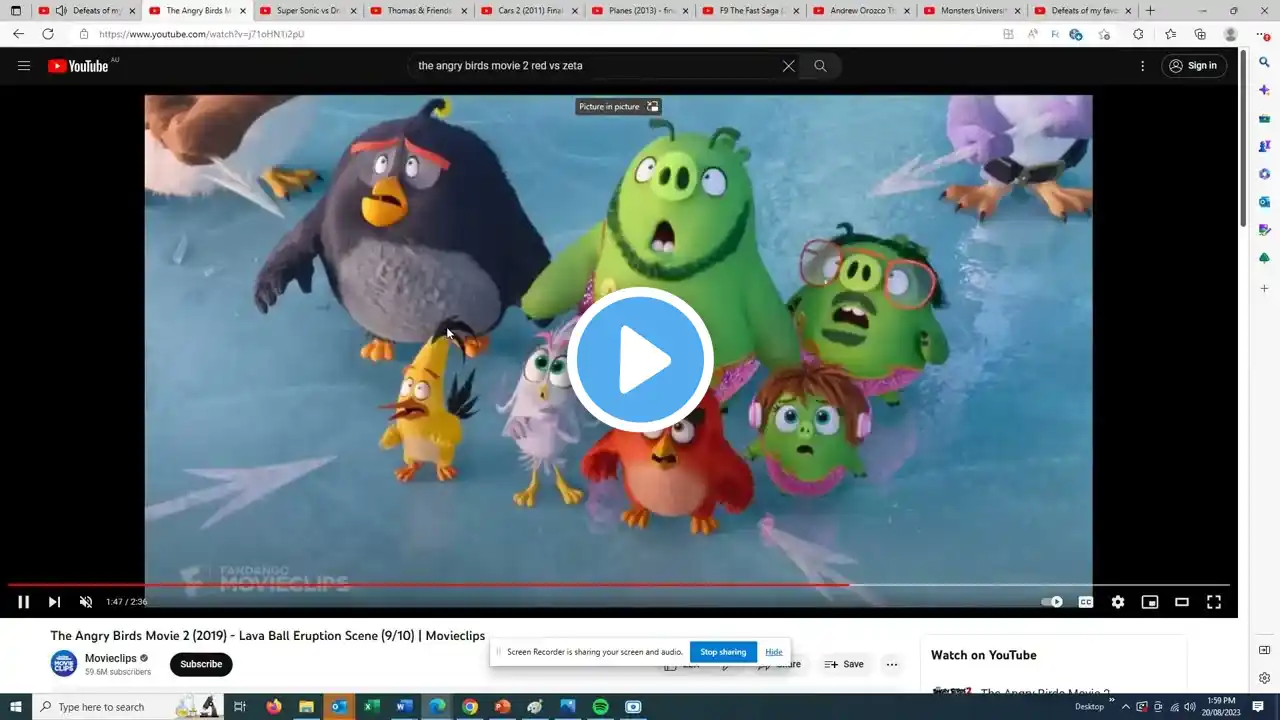Screen dimensions: 1280x720
Task: Launch Word from the taskbar
Action: tap(404, 707)
